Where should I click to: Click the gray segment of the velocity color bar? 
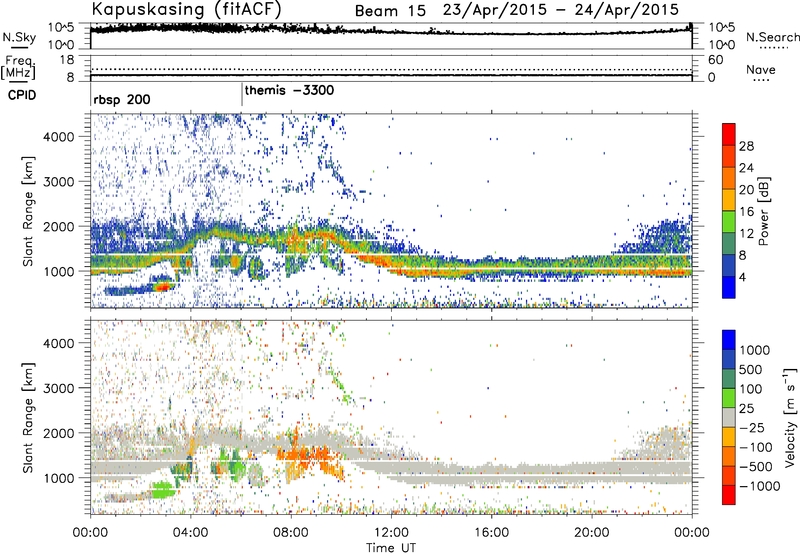(729, 417)
